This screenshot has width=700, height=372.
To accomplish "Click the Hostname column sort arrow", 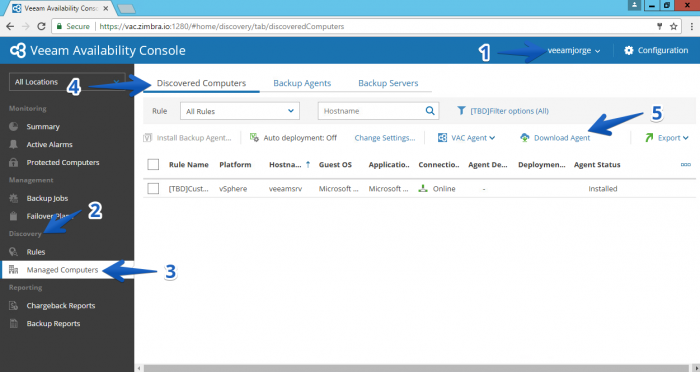I will point(308,164).
